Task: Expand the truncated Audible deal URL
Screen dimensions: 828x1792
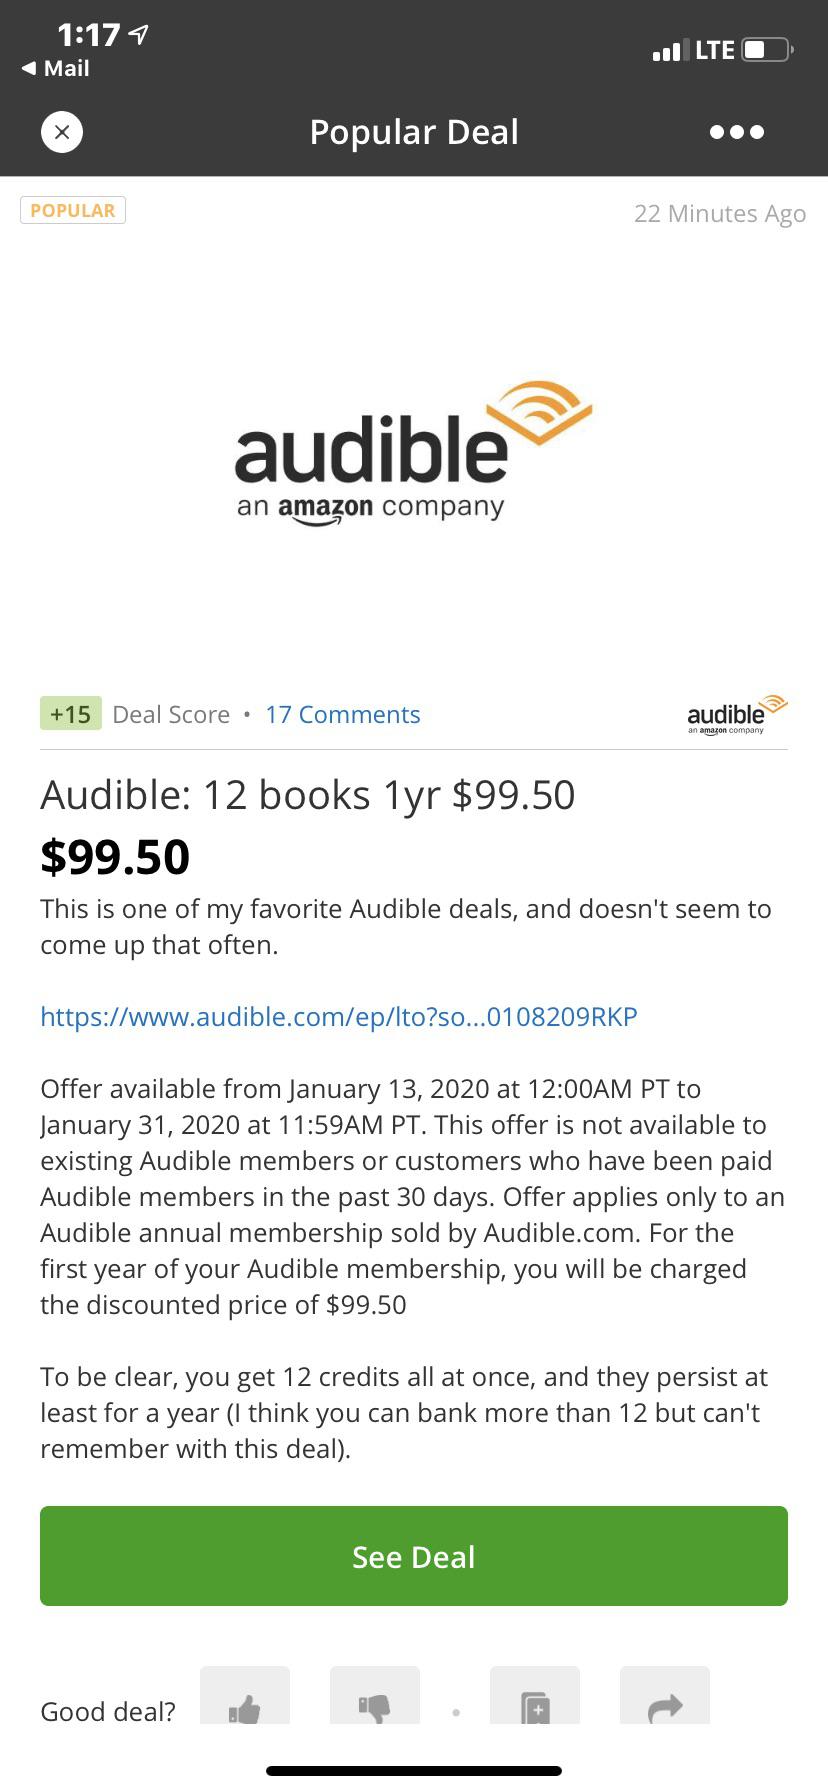Action: coord(337,1016)
